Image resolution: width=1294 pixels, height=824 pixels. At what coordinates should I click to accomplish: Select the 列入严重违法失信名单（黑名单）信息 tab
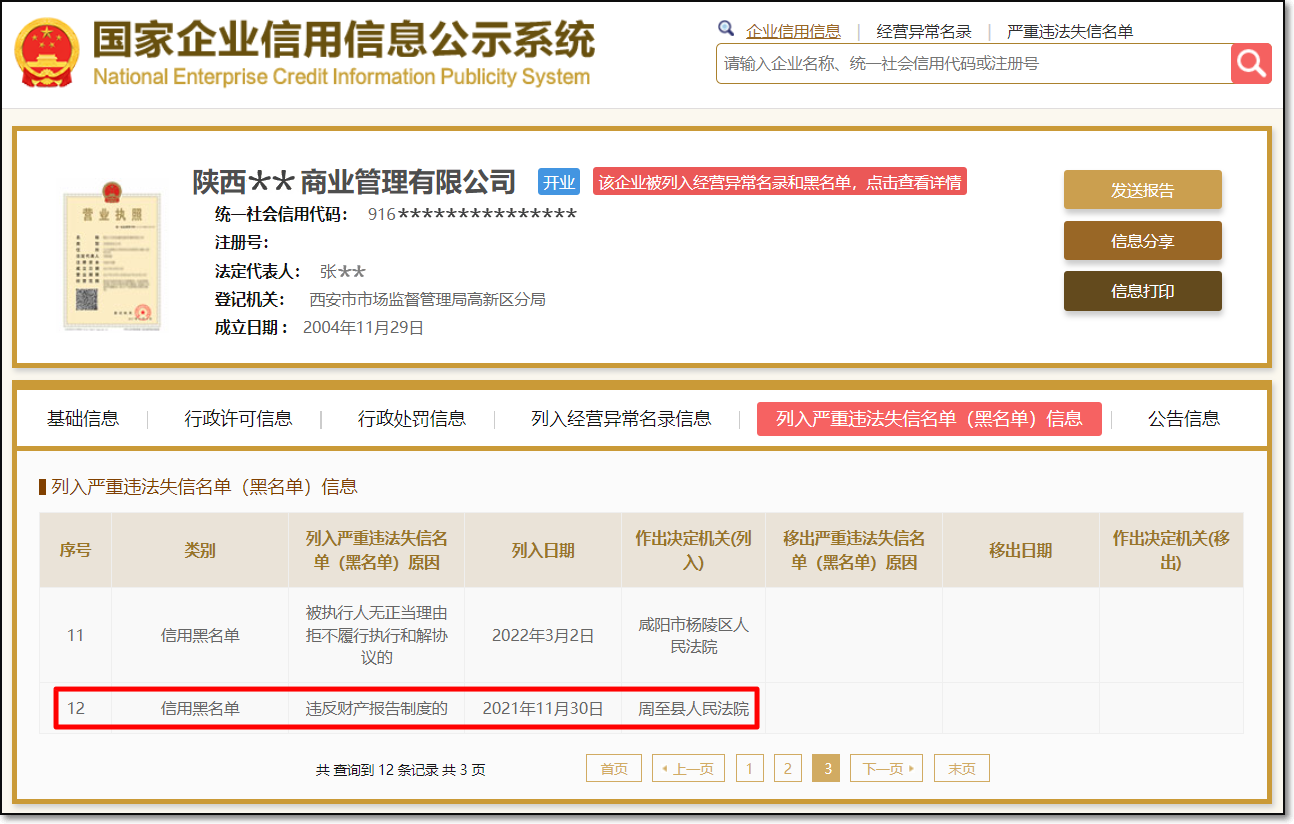tap(929, 419)
